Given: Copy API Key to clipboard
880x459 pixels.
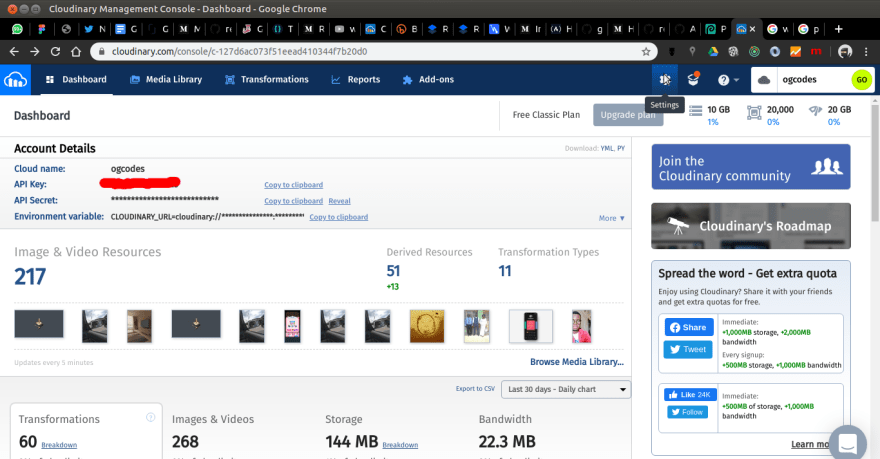Looking at the screenshot, I should [x=294, y=185].
